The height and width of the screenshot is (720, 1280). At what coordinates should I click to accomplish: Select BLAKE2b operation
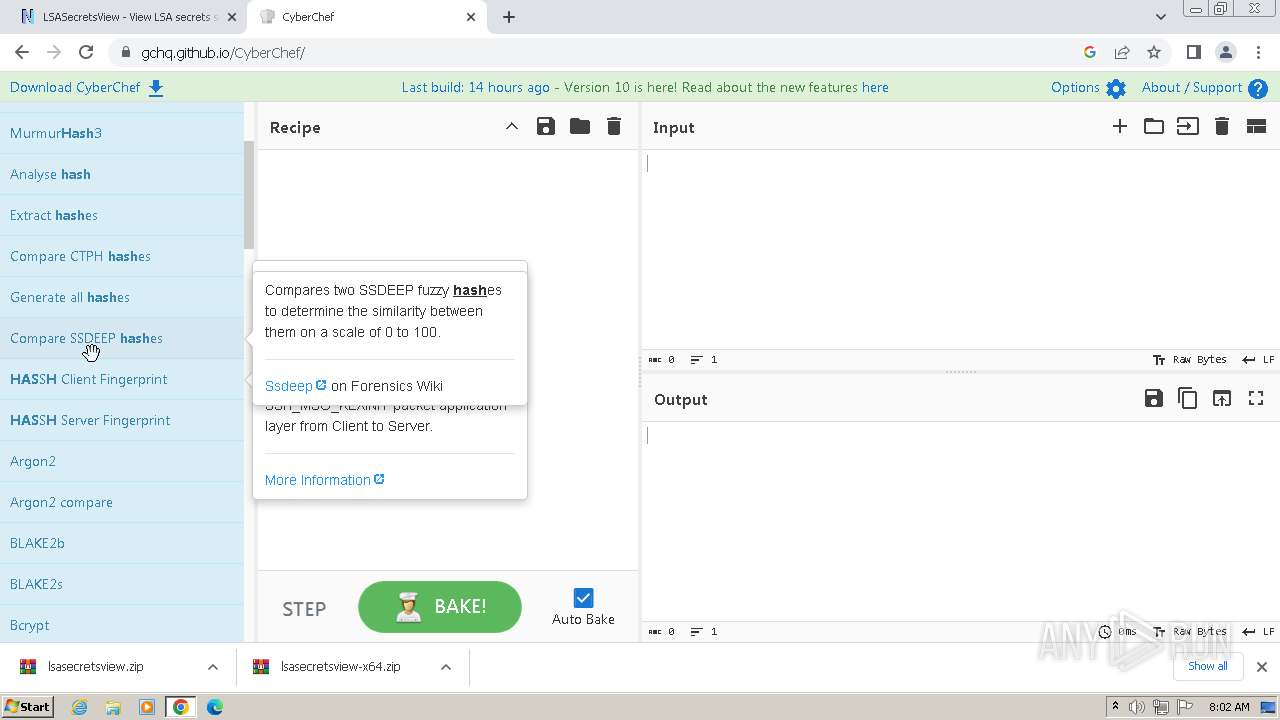(122, 543)
